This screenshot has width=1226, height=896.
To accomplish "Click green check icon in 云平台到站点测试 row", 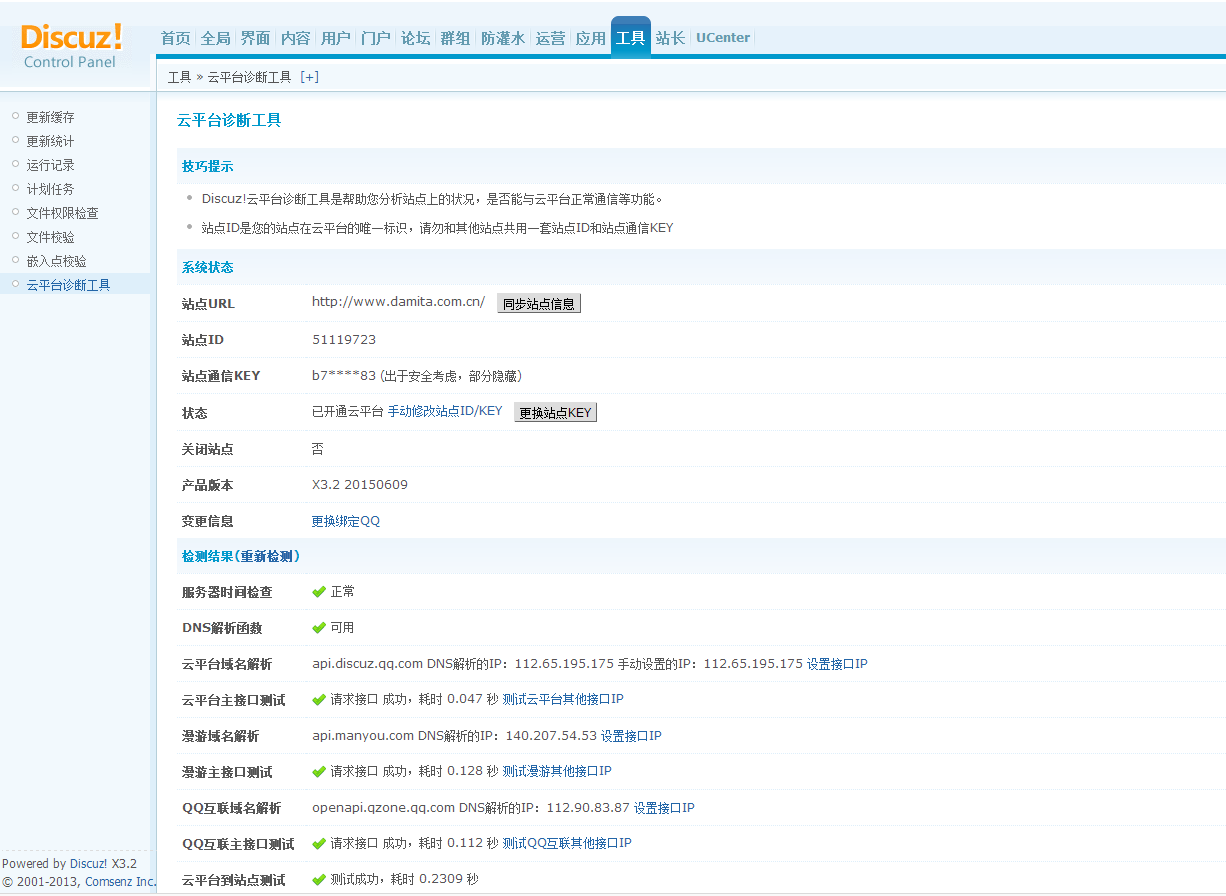I will click(319, 880).
